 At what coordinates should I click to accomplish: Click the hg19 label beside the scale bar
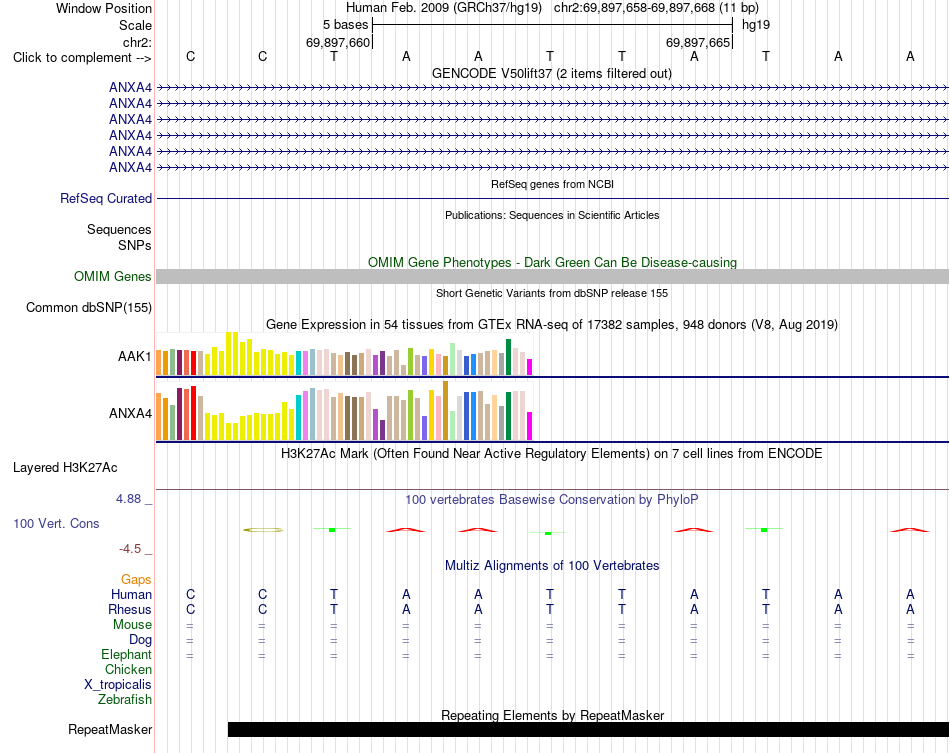coord(756,25)
